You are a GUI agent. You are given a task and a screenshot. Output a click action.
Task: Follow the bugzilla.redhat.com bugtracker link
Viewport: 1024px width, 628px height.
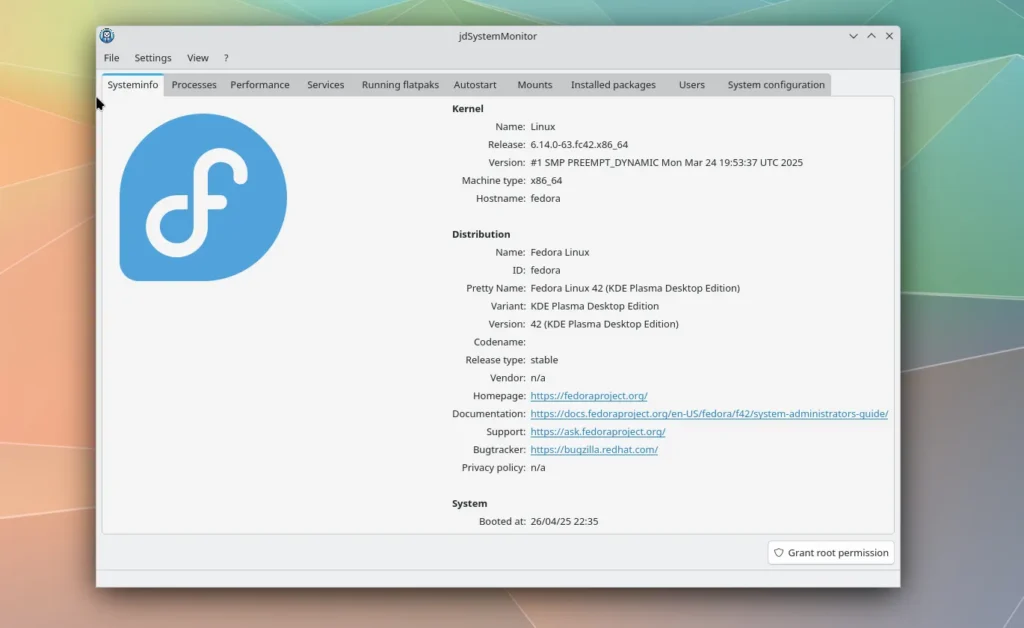coord(593,450)
